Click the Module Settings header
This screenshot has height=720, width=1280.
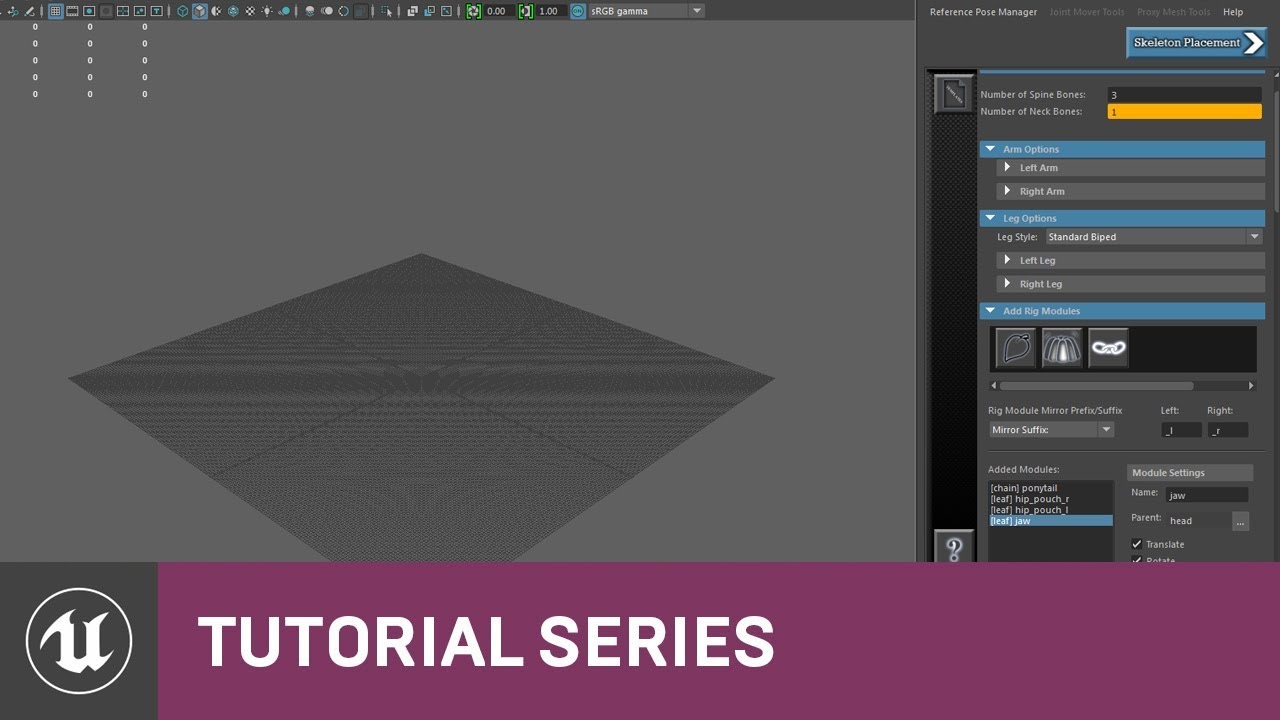[x=1190, y=473]
